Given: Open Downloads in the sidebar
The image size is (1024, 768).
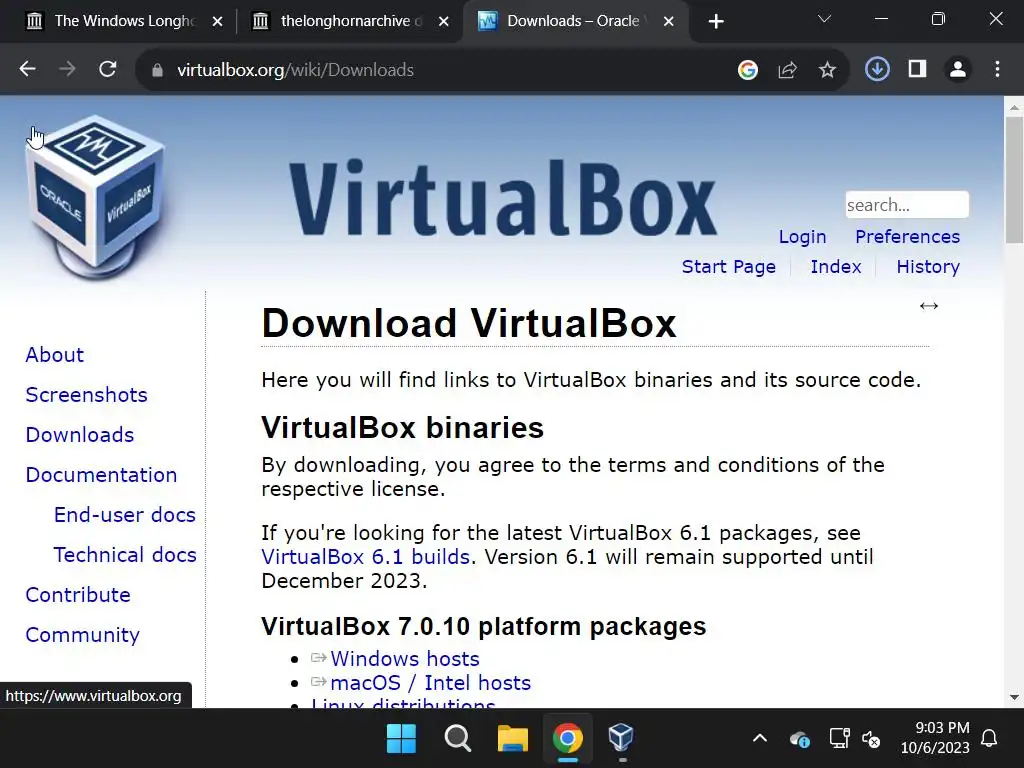Looking at the screenshot, I should click(80, 434).
